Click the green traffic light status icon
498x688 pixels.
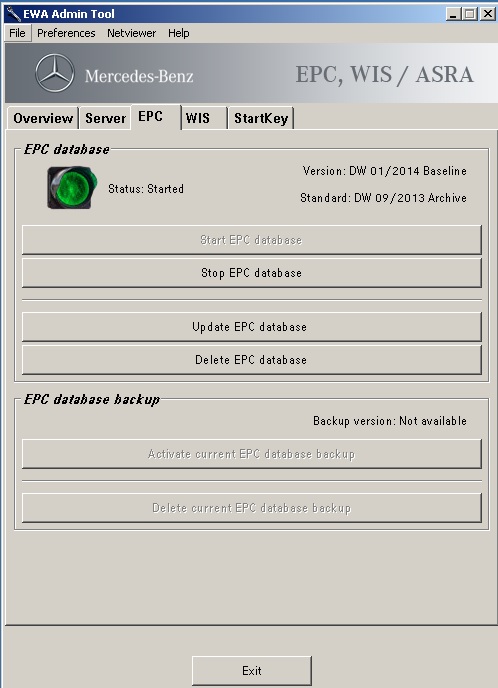72,188
